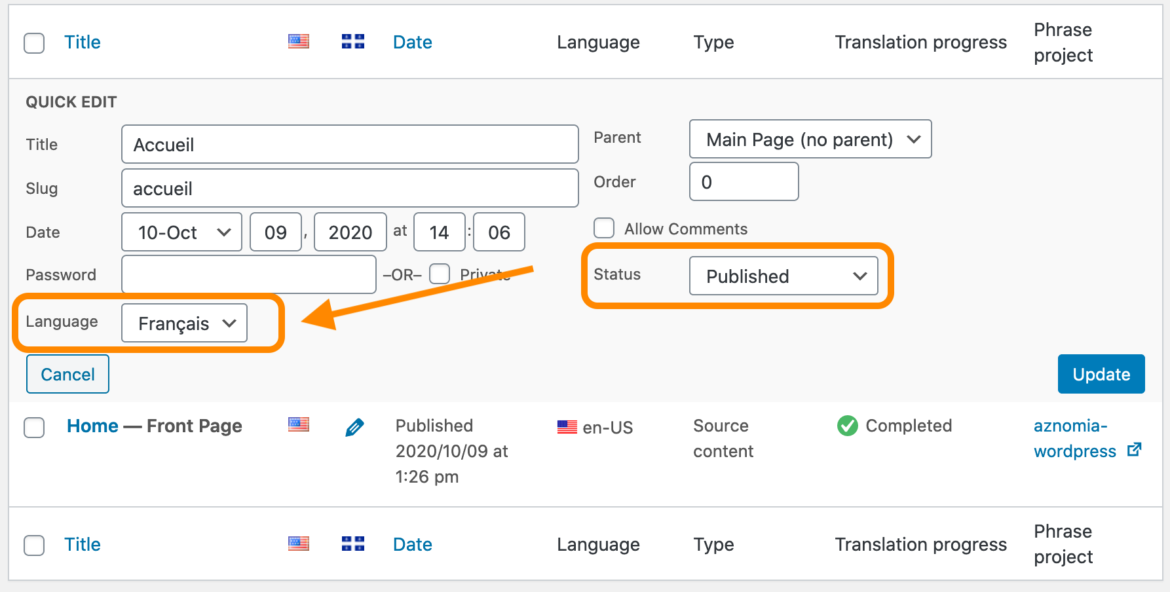
Task: Open the Parent dropdown showing Main Page
Action: [810, 138]
